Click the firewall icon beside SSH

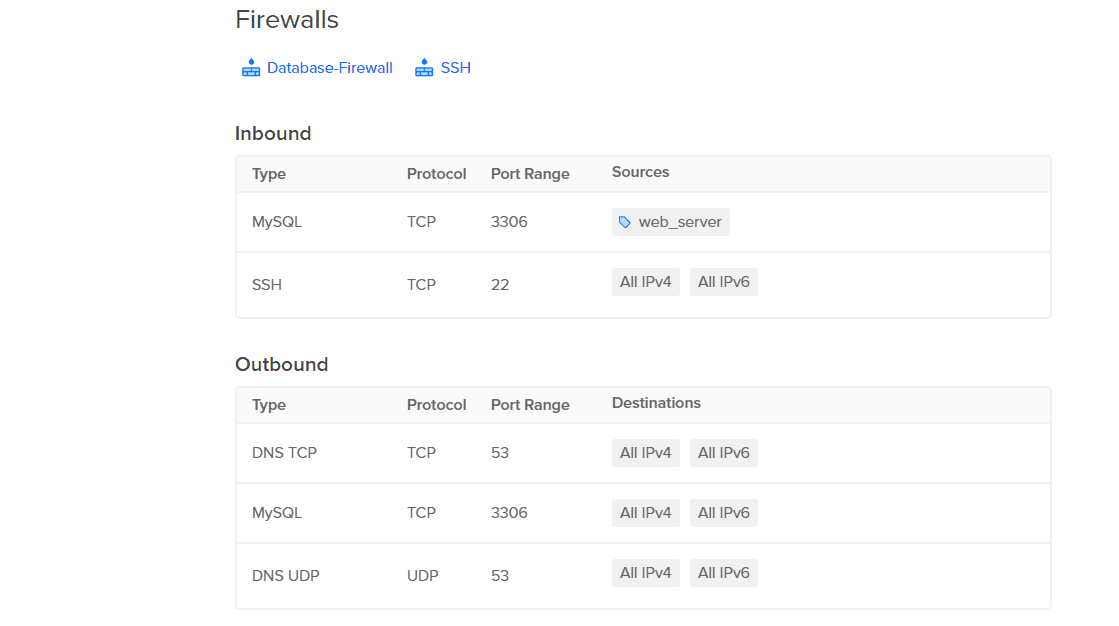[424, 67]
